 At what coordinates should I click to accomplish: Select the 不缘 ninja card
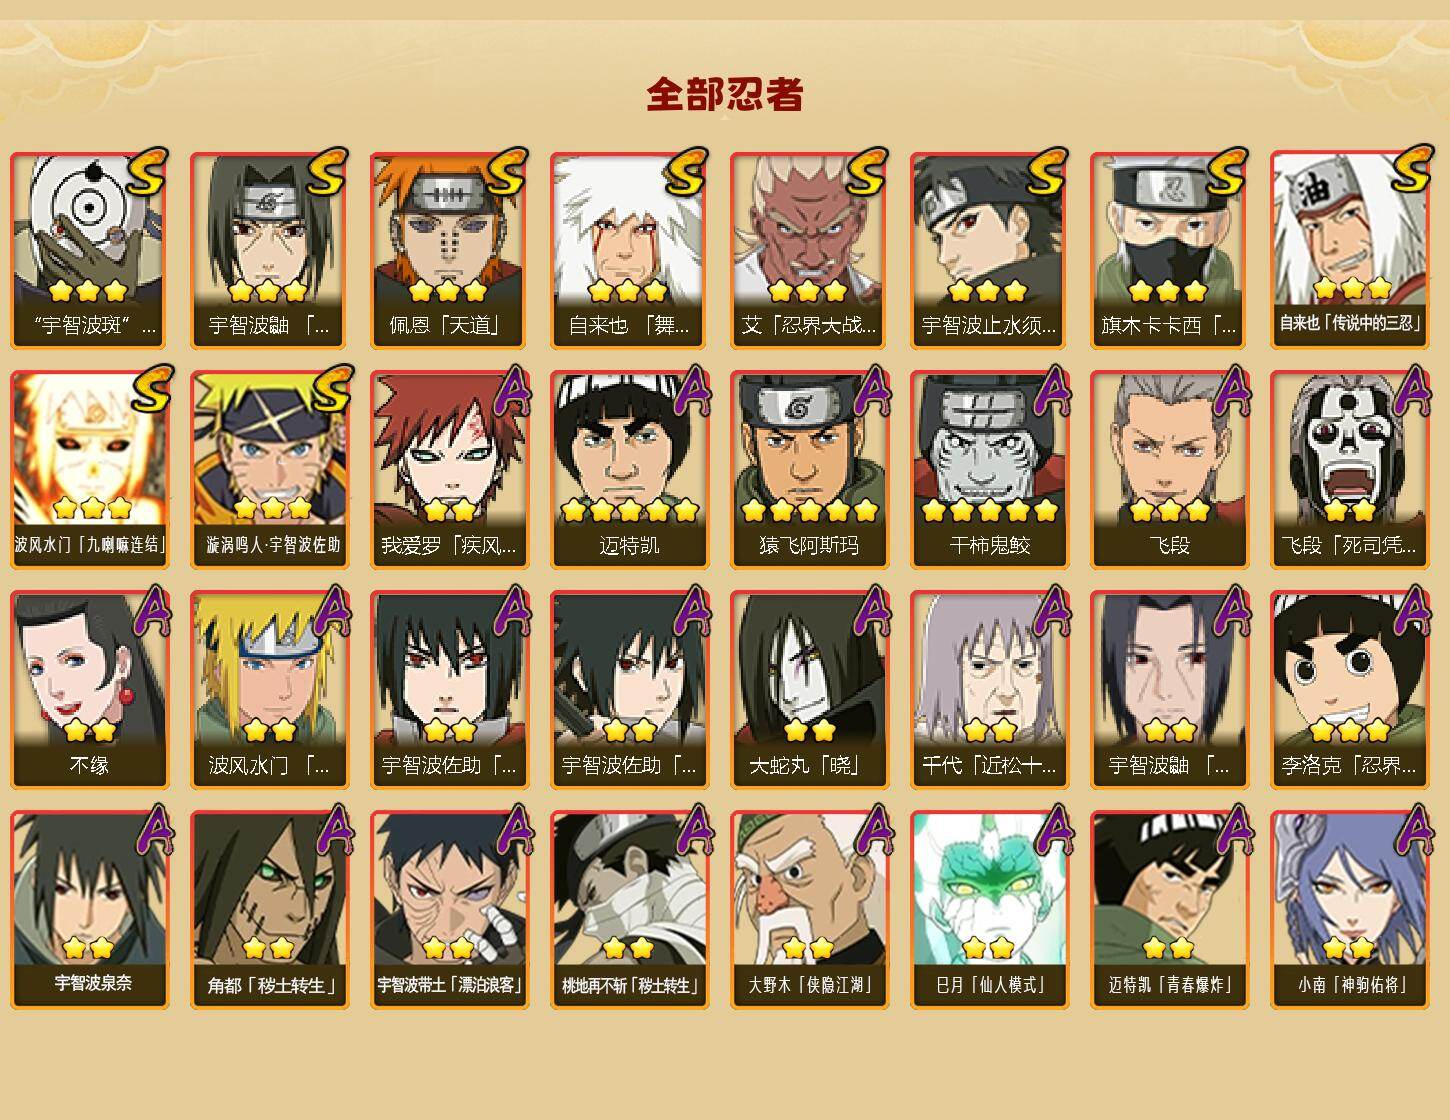tap(89, 690)
